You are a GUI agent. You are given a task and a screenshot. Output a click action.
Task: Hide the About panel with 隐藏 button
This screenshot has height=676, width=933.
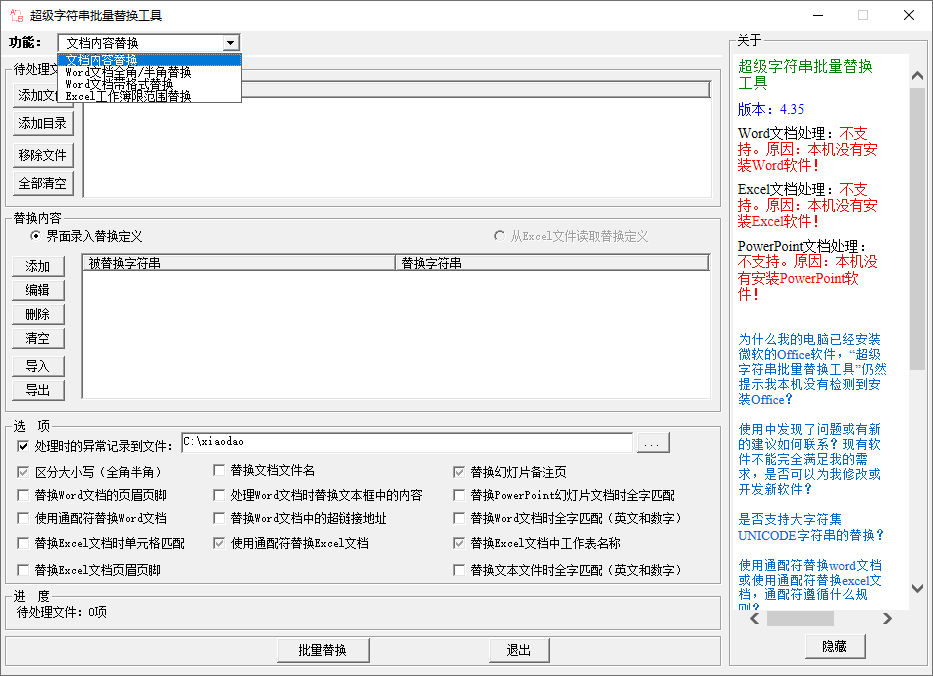[x=834, y=647]
